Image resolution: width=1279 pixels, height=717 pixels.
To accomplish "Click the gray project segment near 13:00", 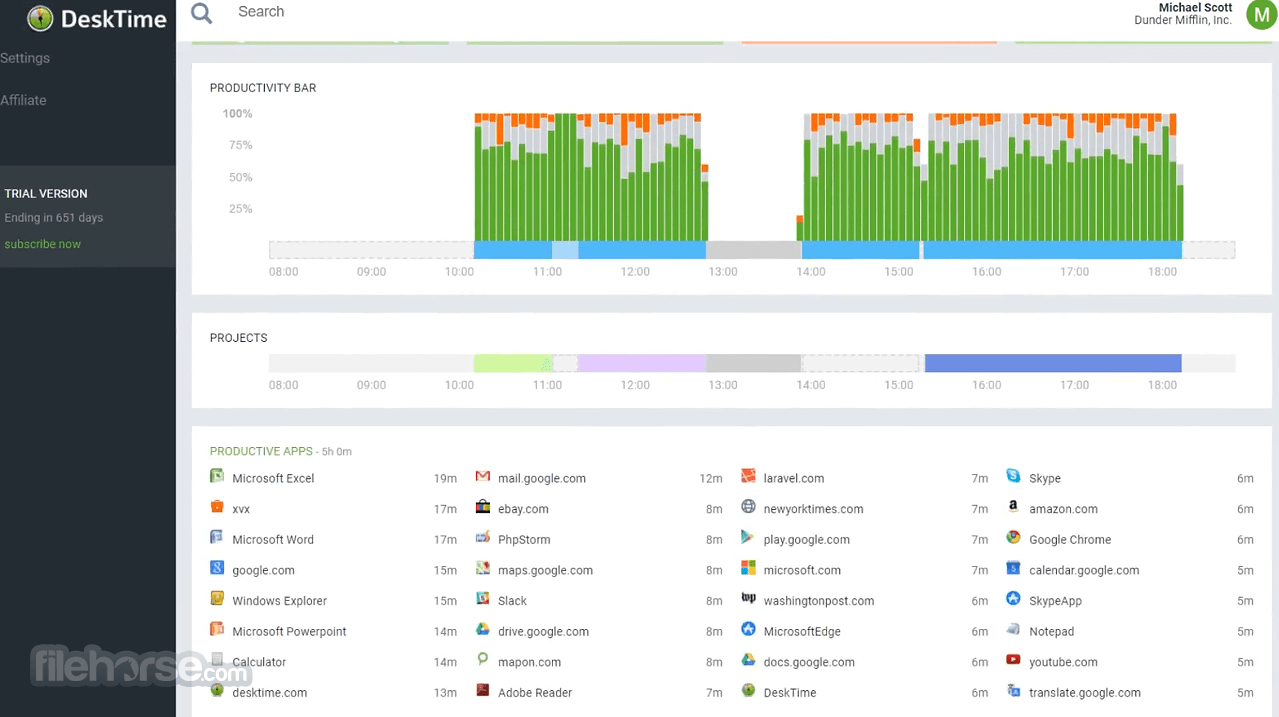I will point(754,363).
